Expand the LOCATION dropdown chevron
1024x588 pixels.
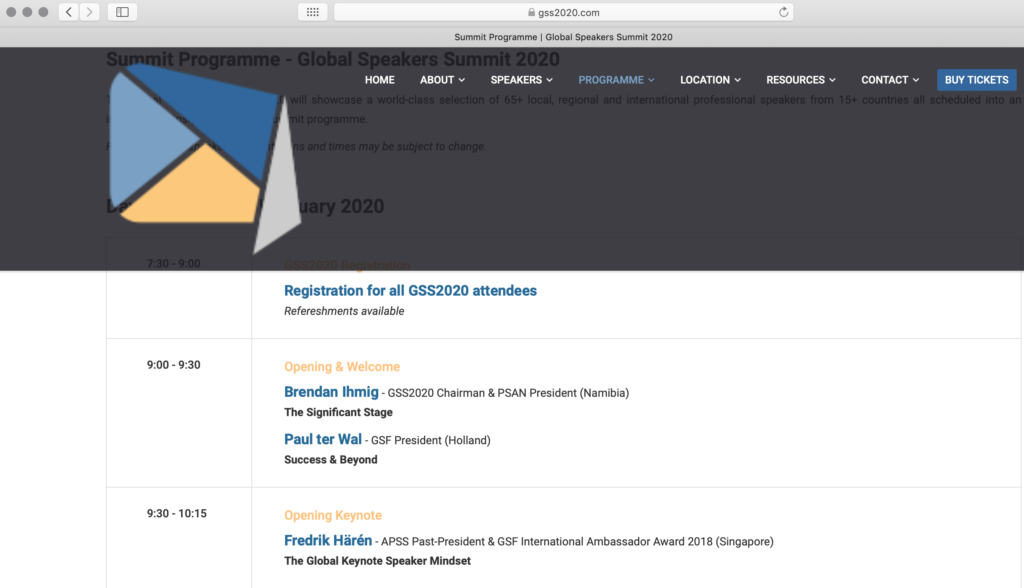737,80
